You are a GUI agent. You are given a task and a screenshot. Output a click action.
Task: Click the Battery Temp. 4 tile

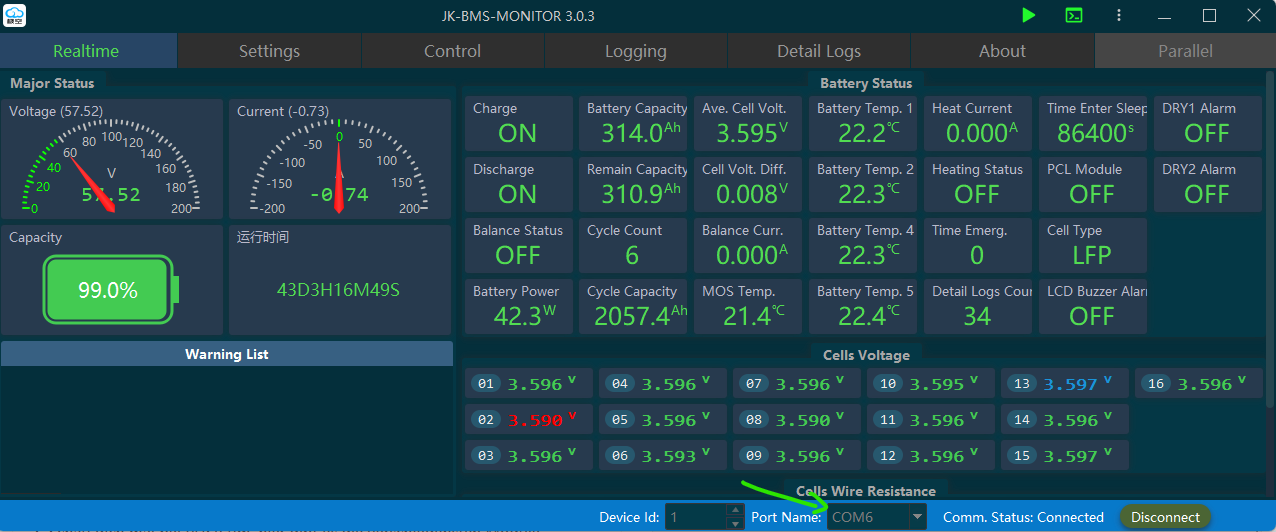point(864,245)
